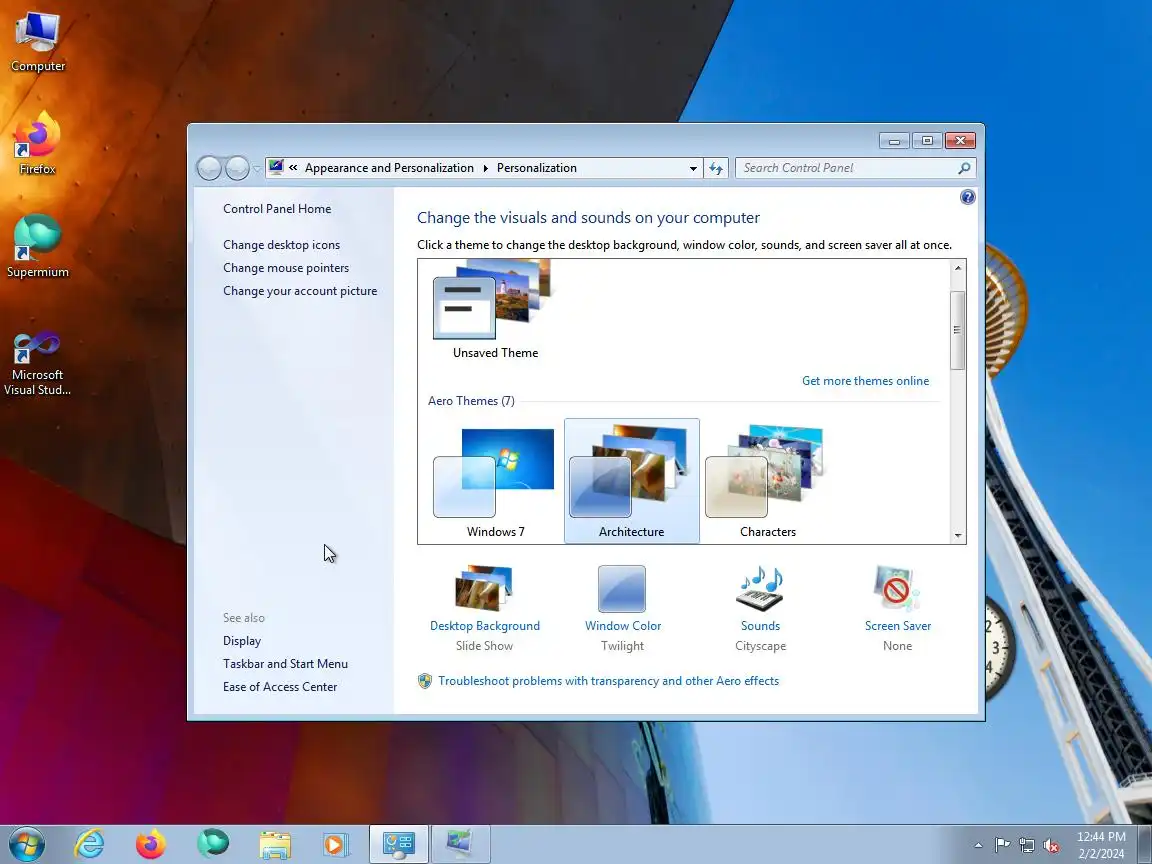
Task: Switch to Control Panel taskbar window
Action: point(398,844)
